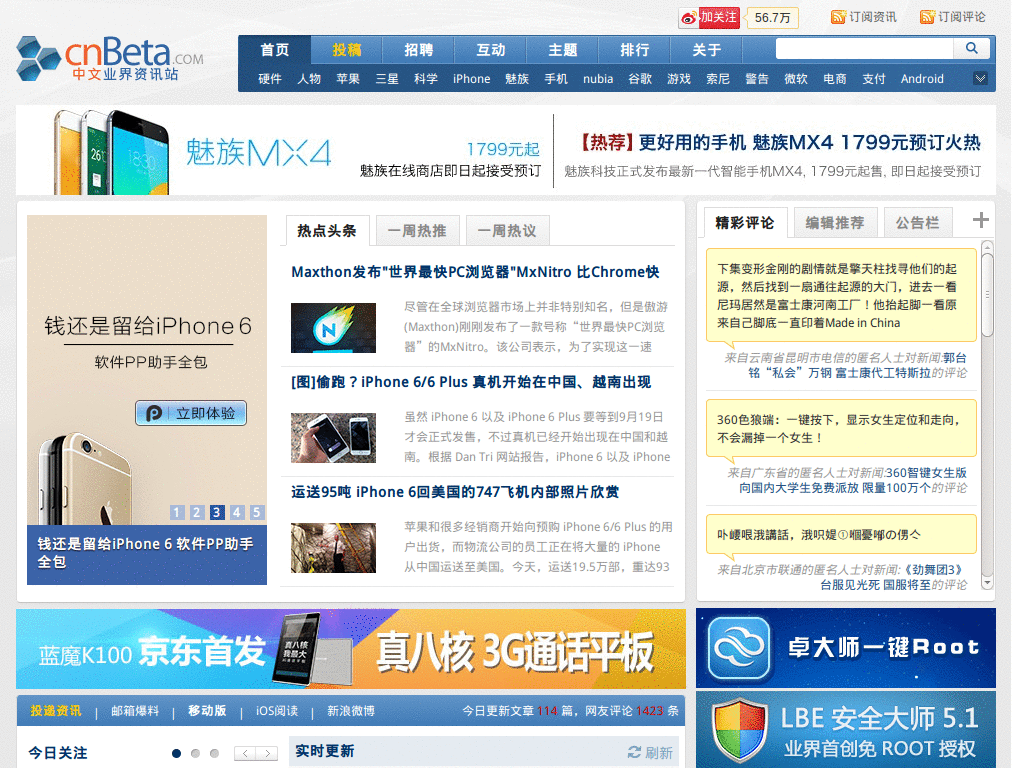1024x768 pixels.
Task: Open the 邮箱爆料 link
Action: click(x=135, y=711)
